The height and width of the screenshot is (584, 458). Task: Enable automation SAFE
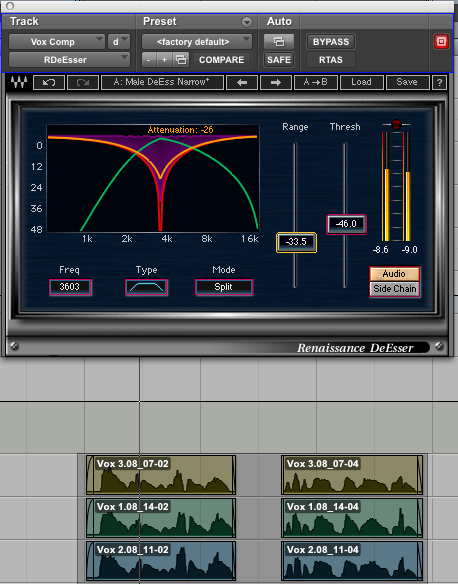279,60
